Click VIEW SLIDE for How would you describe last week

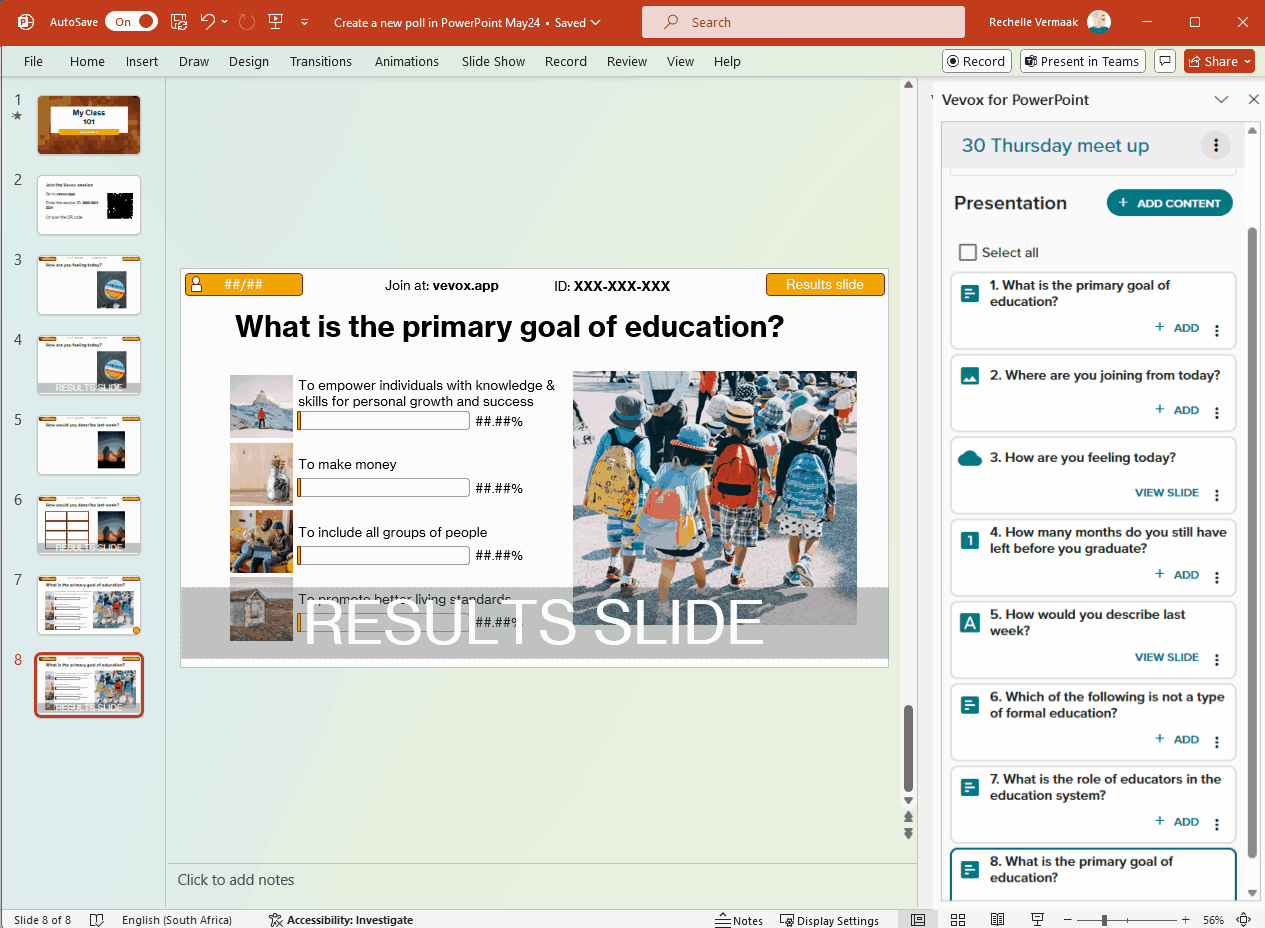point(1166,657)
